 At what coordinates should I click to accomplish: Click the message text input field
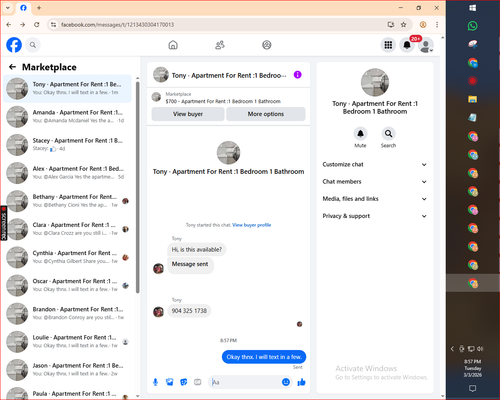245,382
